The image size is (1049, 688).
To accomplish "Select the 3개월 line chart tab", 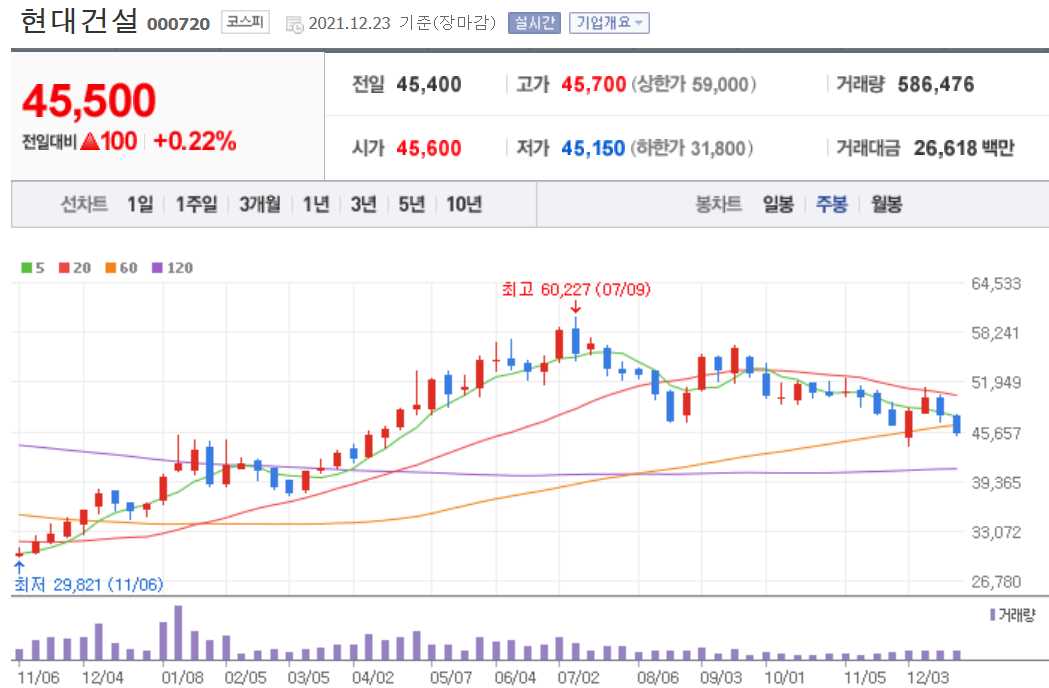I will click(x=260, y=203).
